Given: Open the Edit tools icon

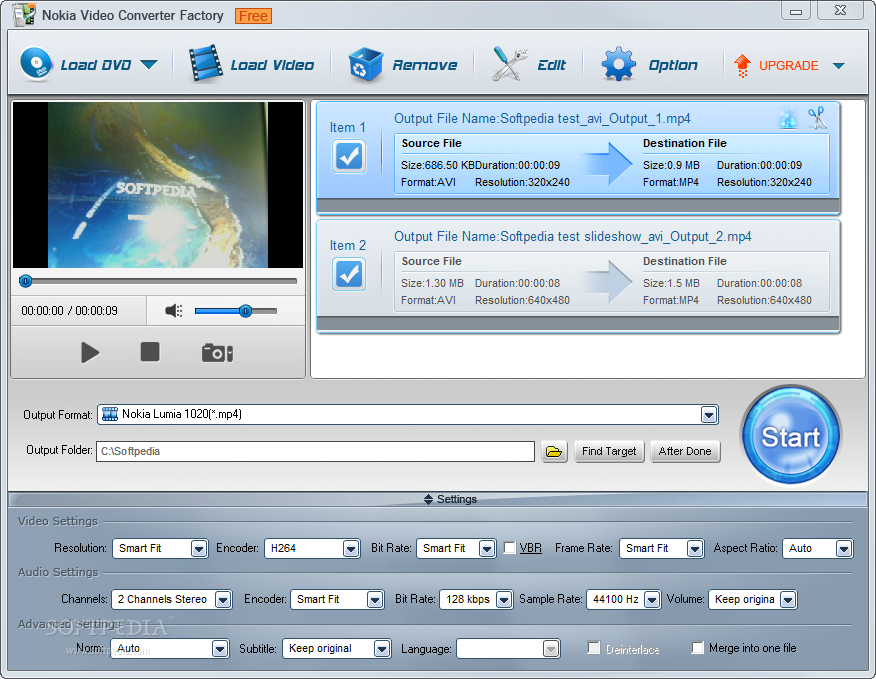Looking at the screenshot, I should pos(509,64).
